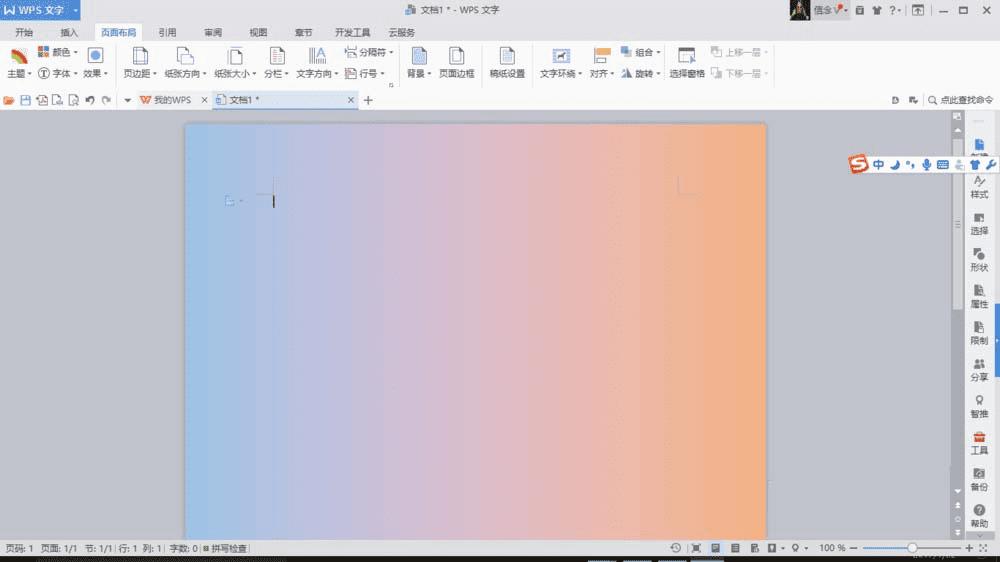
Task: Click 上移一层 bring forward
Action: tap(739, 52)
